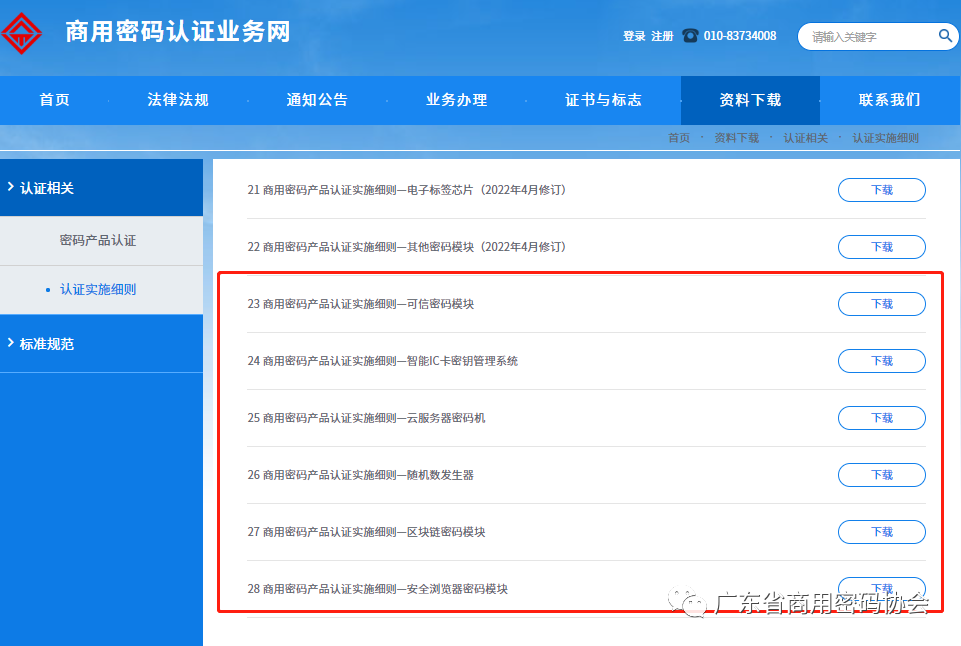Open the 注册 register link

(662, 36)
